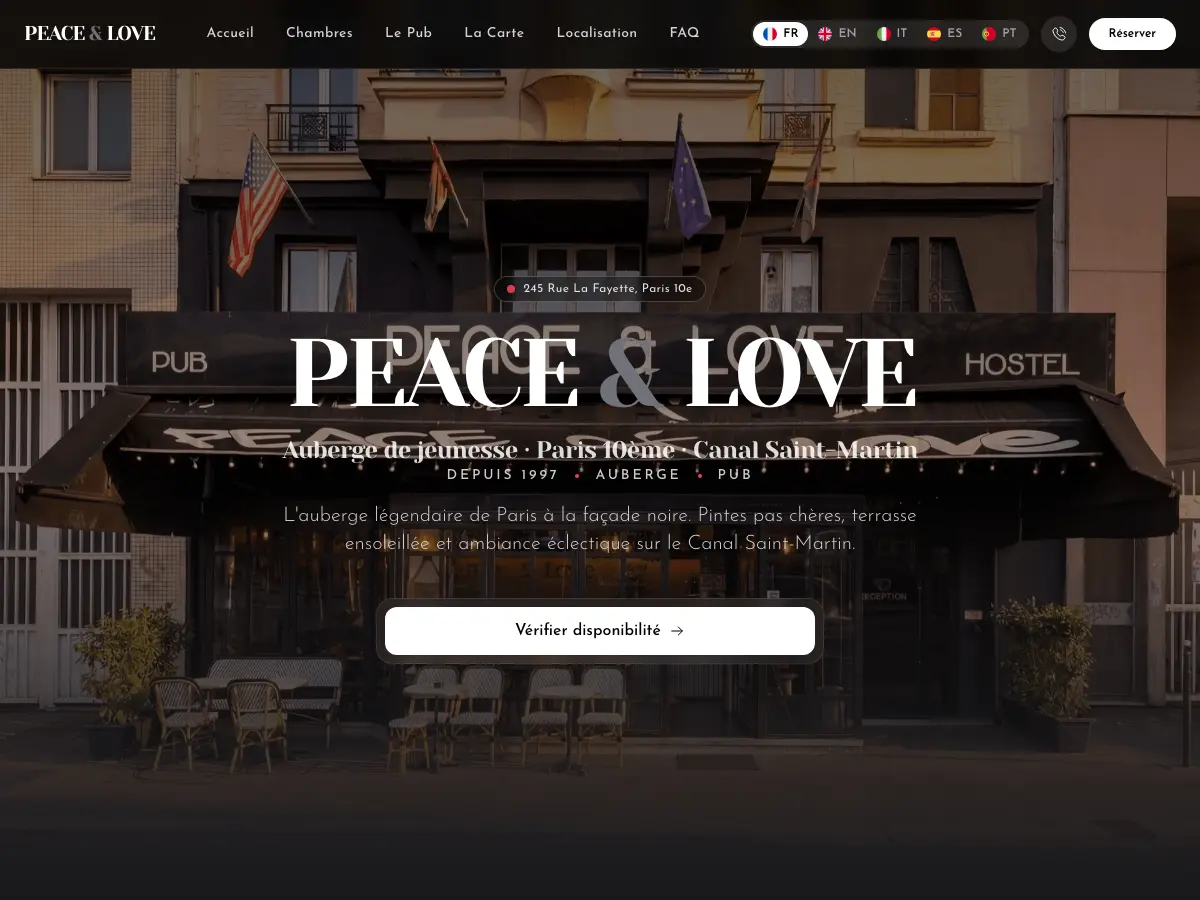
Task: Click 'Auberge de jeunesse · Paris 10ème' subtitle
Action: [600, 450]
